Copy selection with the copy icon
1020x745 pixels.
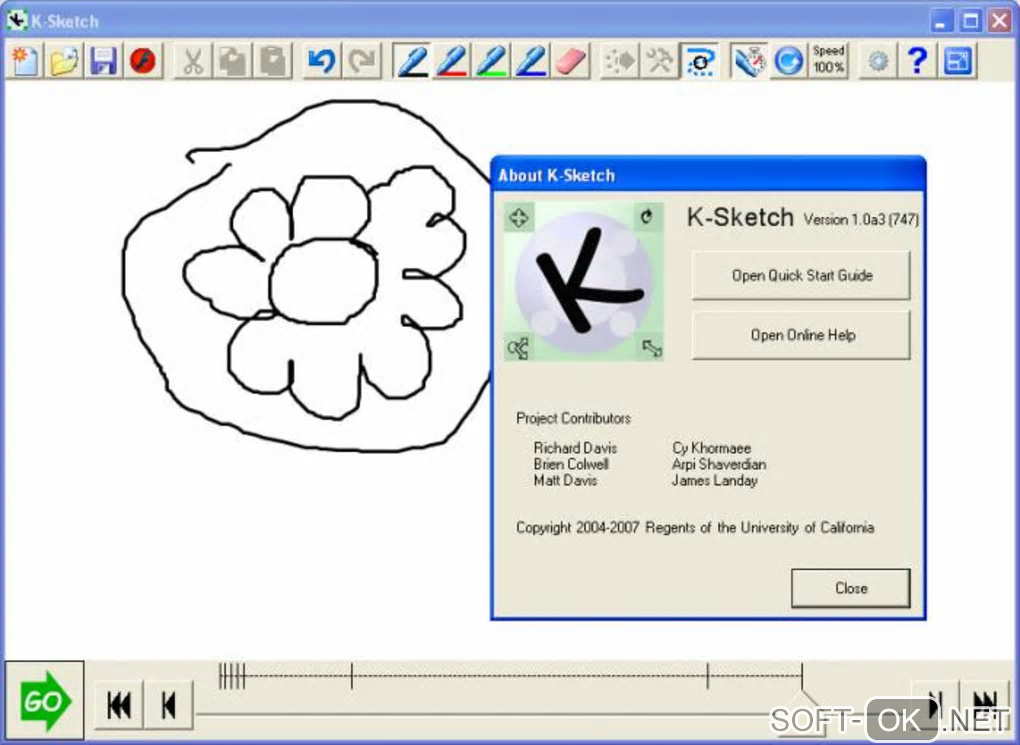click(x=232, y=62)
